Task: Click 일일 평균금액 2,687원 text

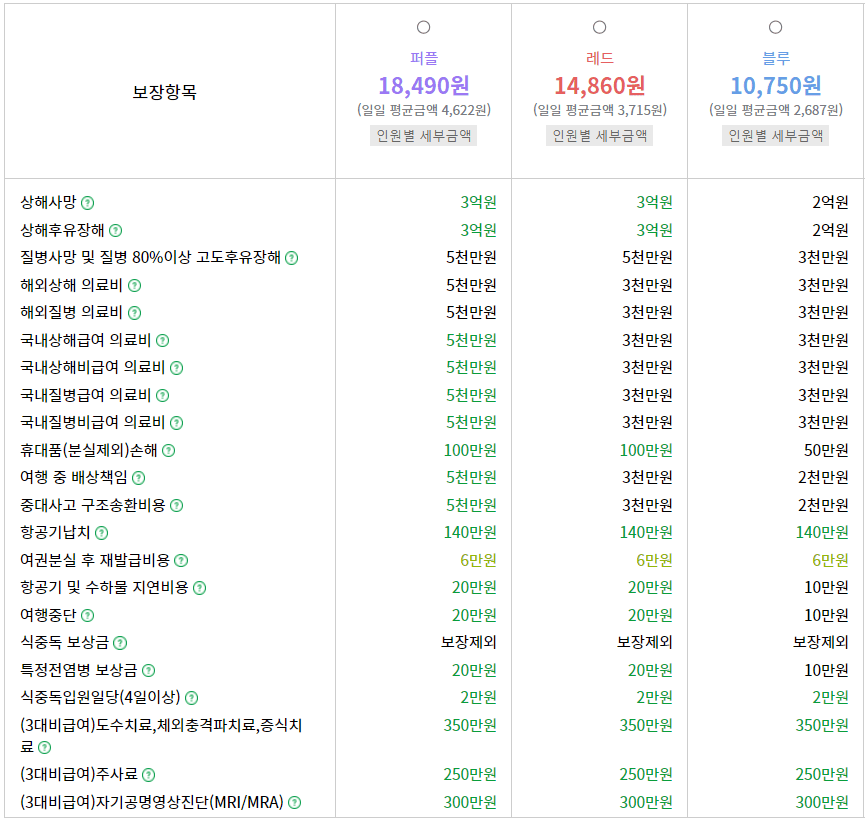Action: tap(776, 110)
